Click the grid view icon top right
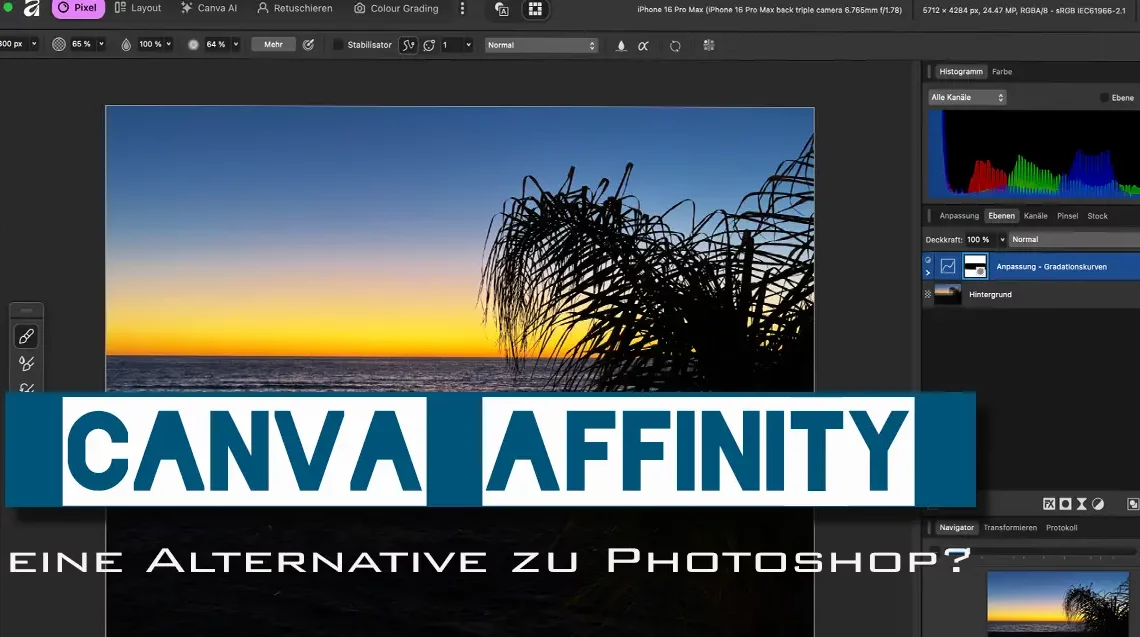This screenshot has width=1140, height=637. (x=536, y=10)
